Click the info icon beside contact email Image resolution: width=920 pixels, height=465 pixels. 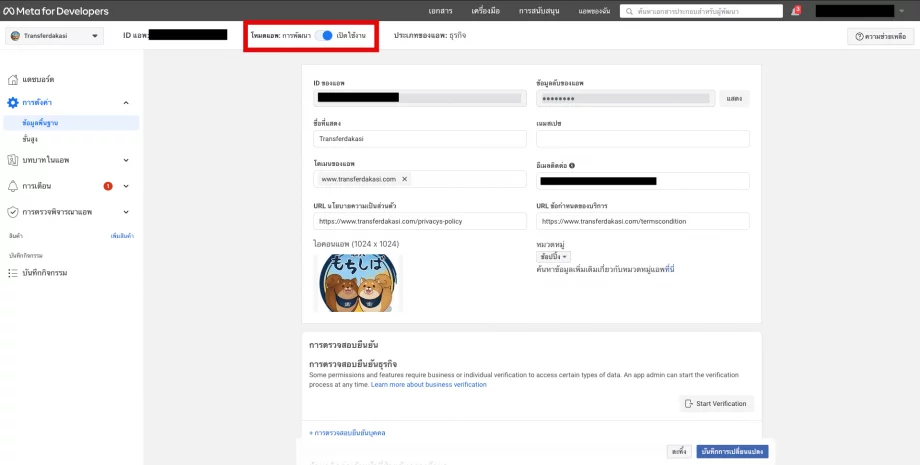click(572, 165)
